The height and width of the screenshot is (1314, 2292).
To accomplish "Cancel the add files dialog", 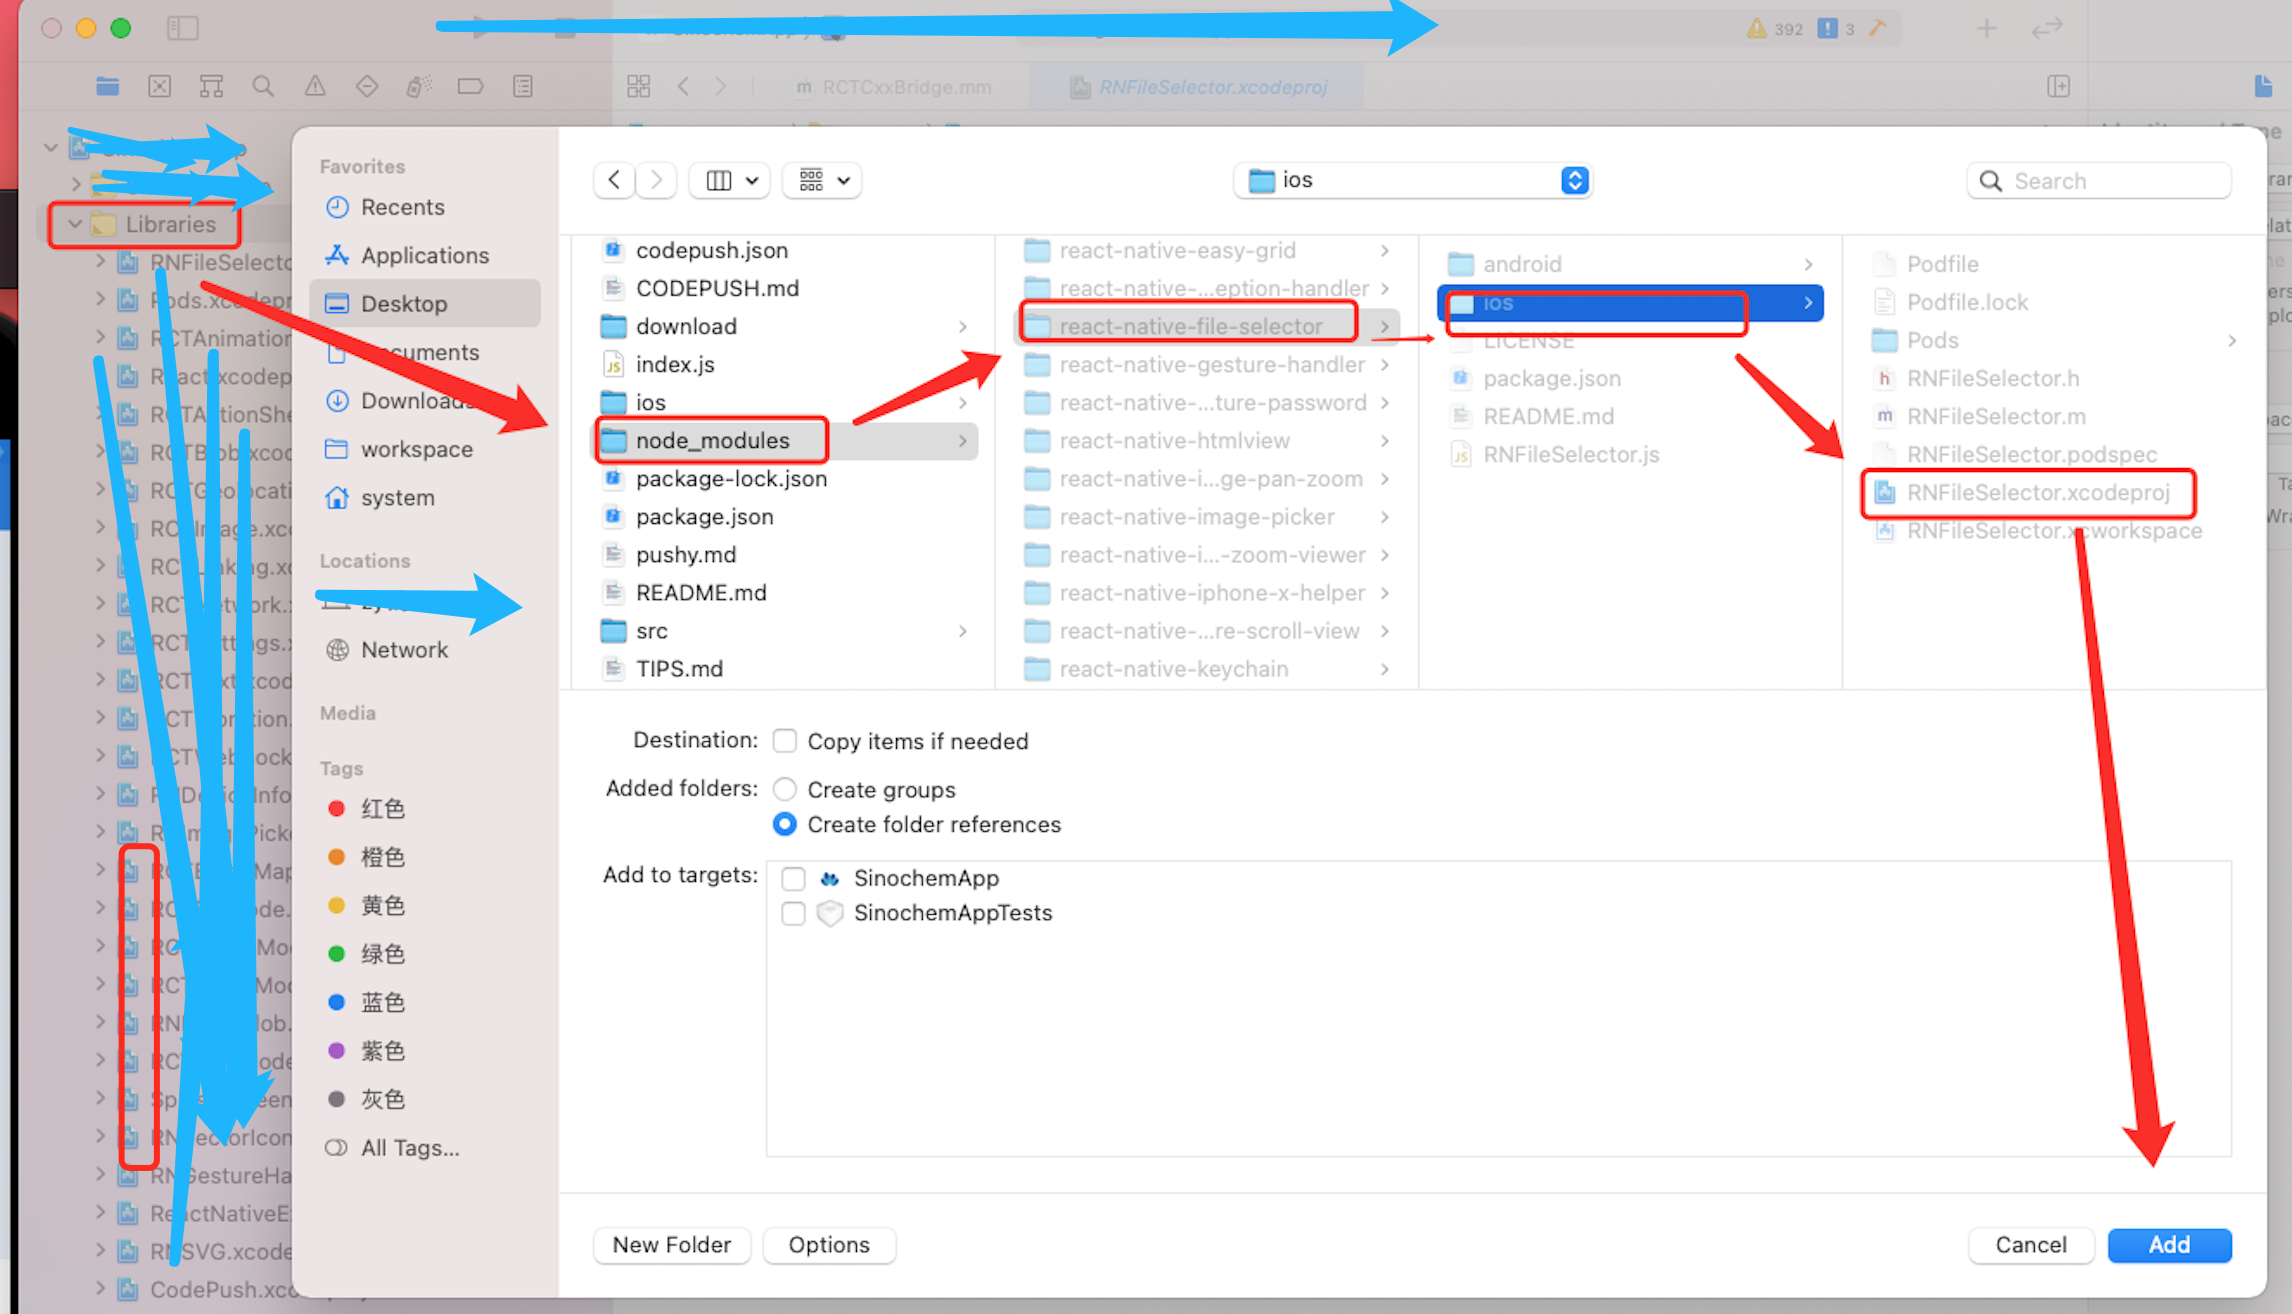I will click(2031, 1245).
